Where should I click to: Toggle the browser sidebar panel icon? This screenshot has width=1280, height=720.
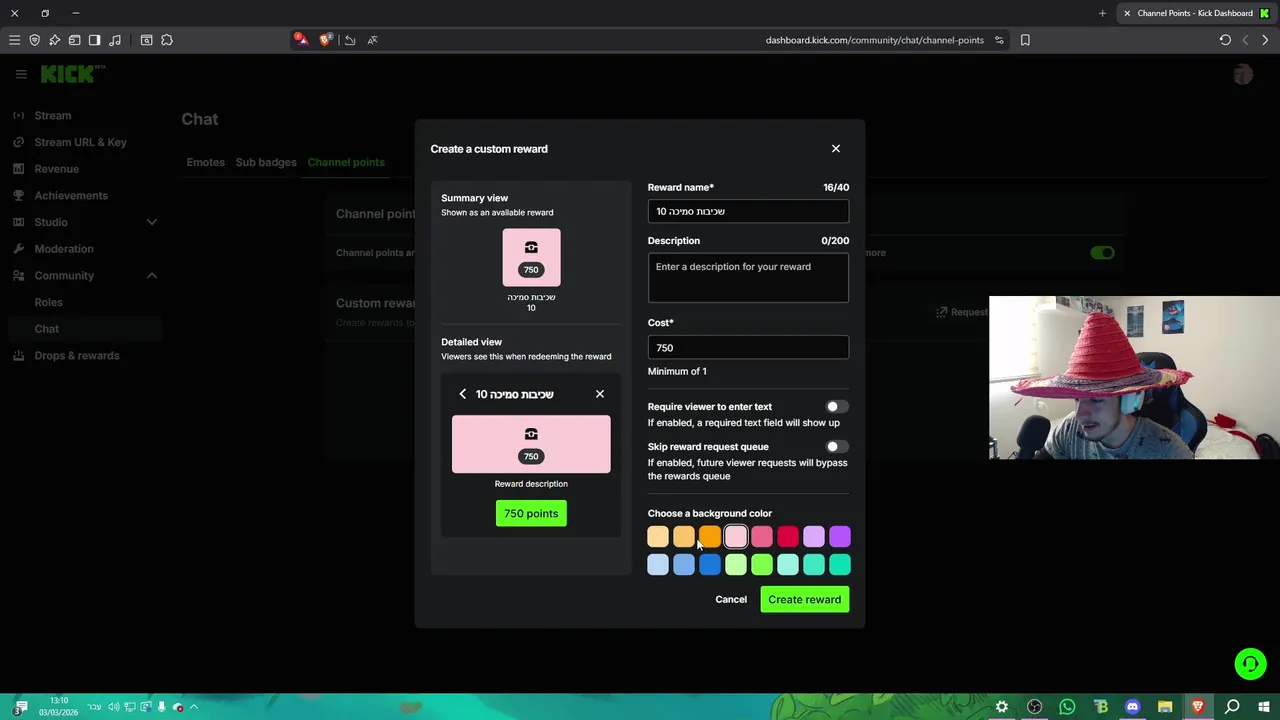click(x=94, y=40)
